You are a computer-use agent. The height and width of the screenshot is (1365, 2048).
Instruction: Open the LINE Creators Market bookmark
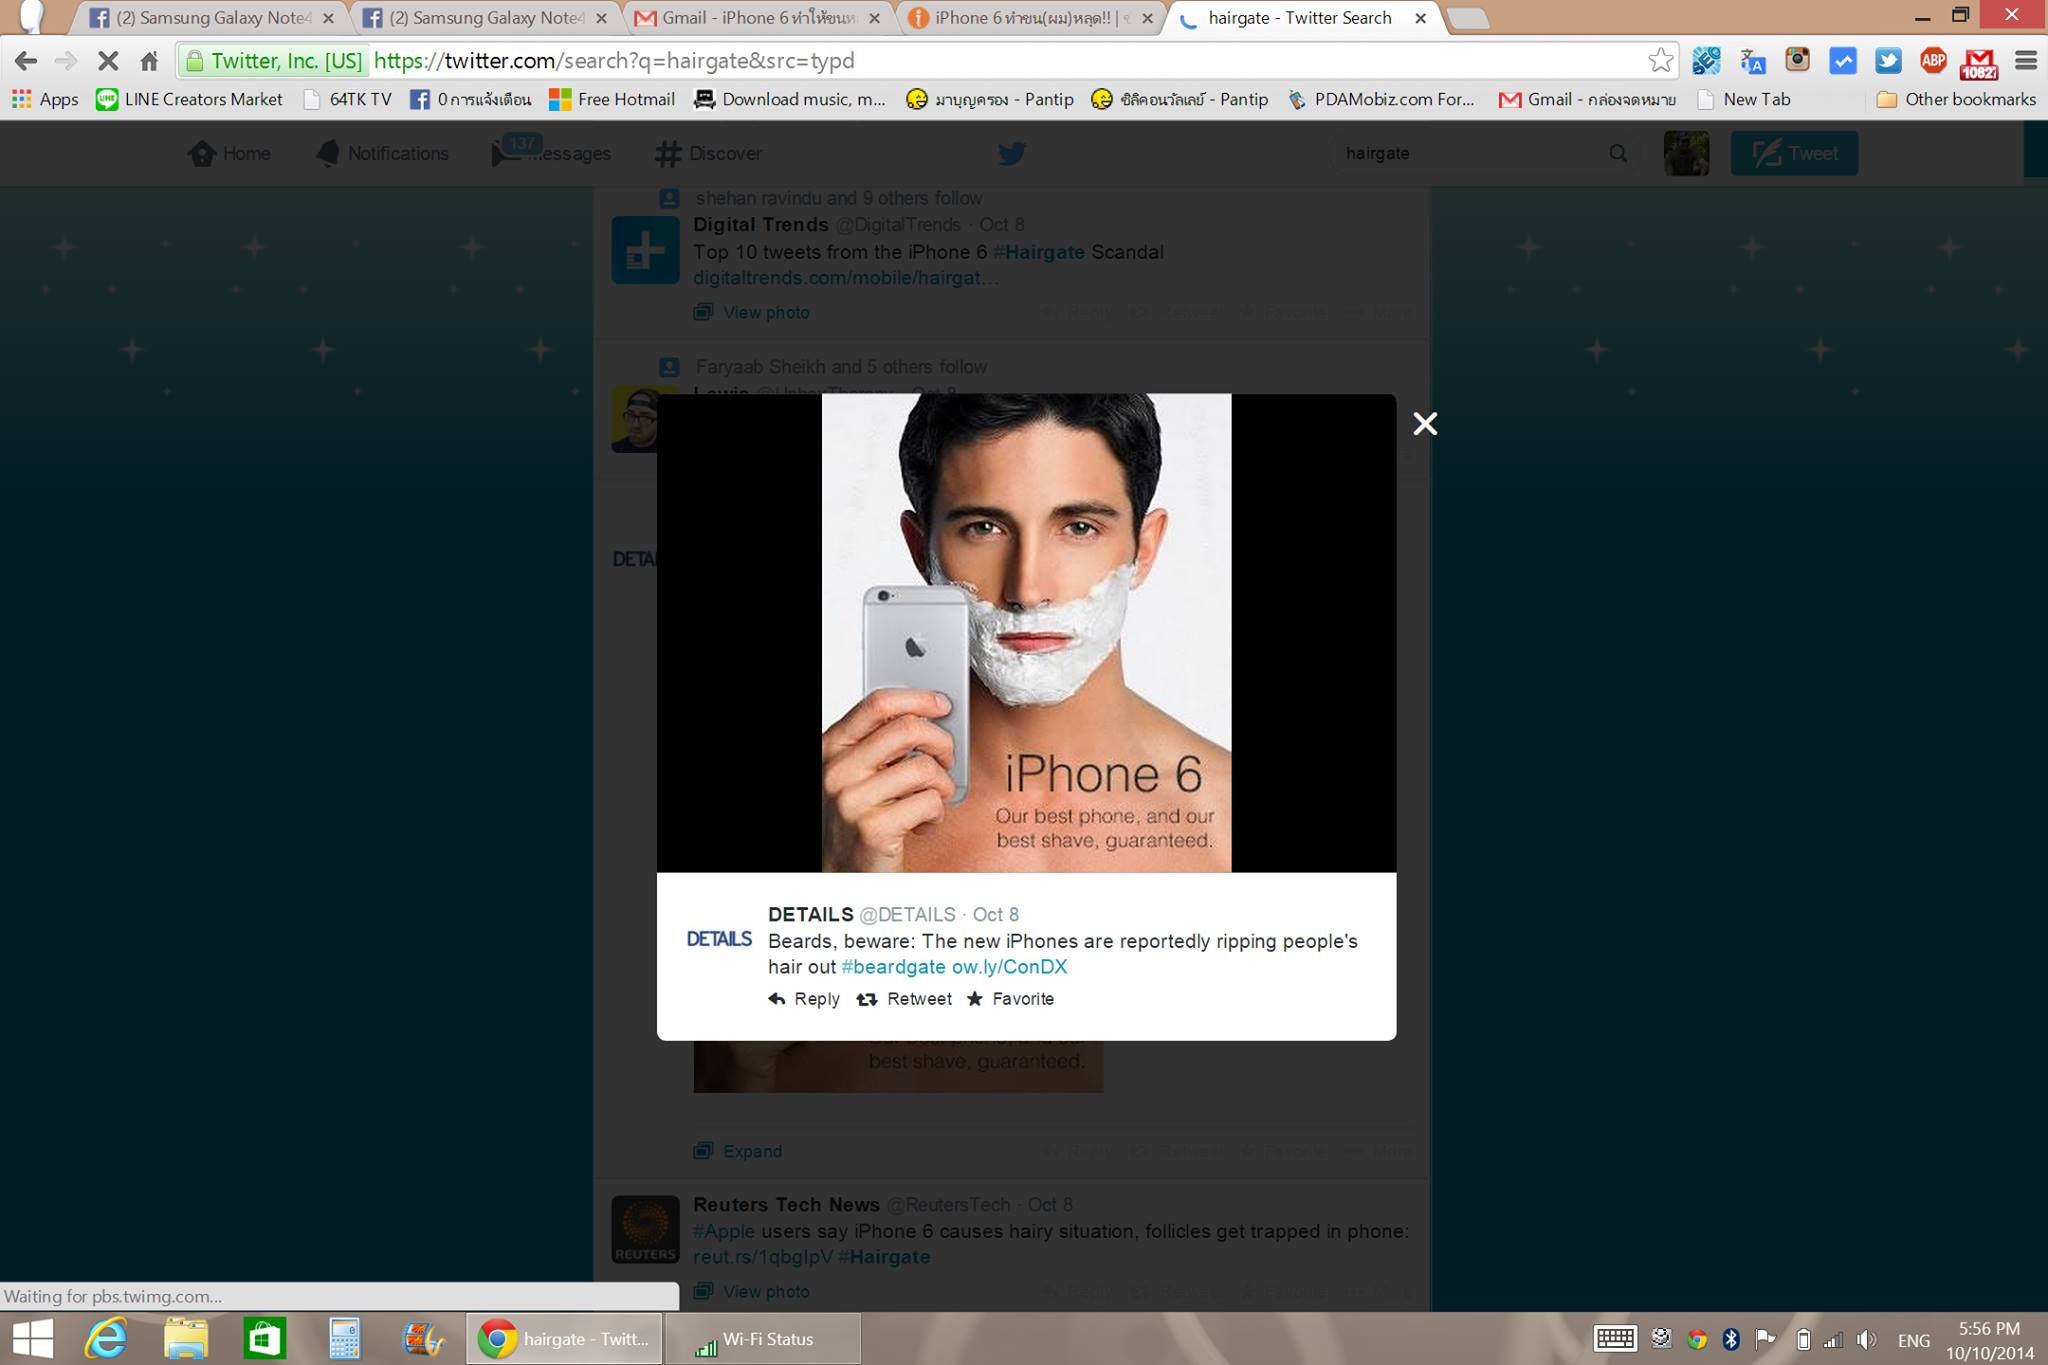click(190, 99)
